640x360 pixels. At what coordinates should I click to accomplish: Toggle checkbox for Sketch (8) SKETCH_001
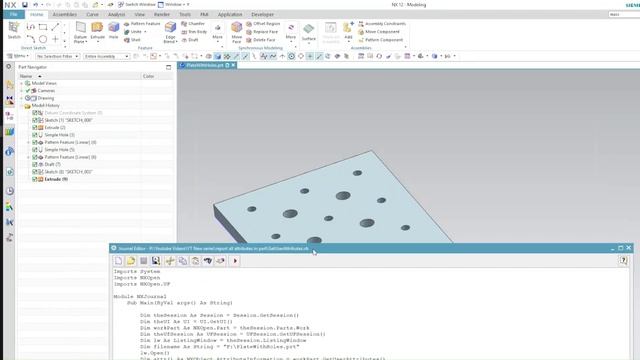pyautogui.click(x=35, y=172)
